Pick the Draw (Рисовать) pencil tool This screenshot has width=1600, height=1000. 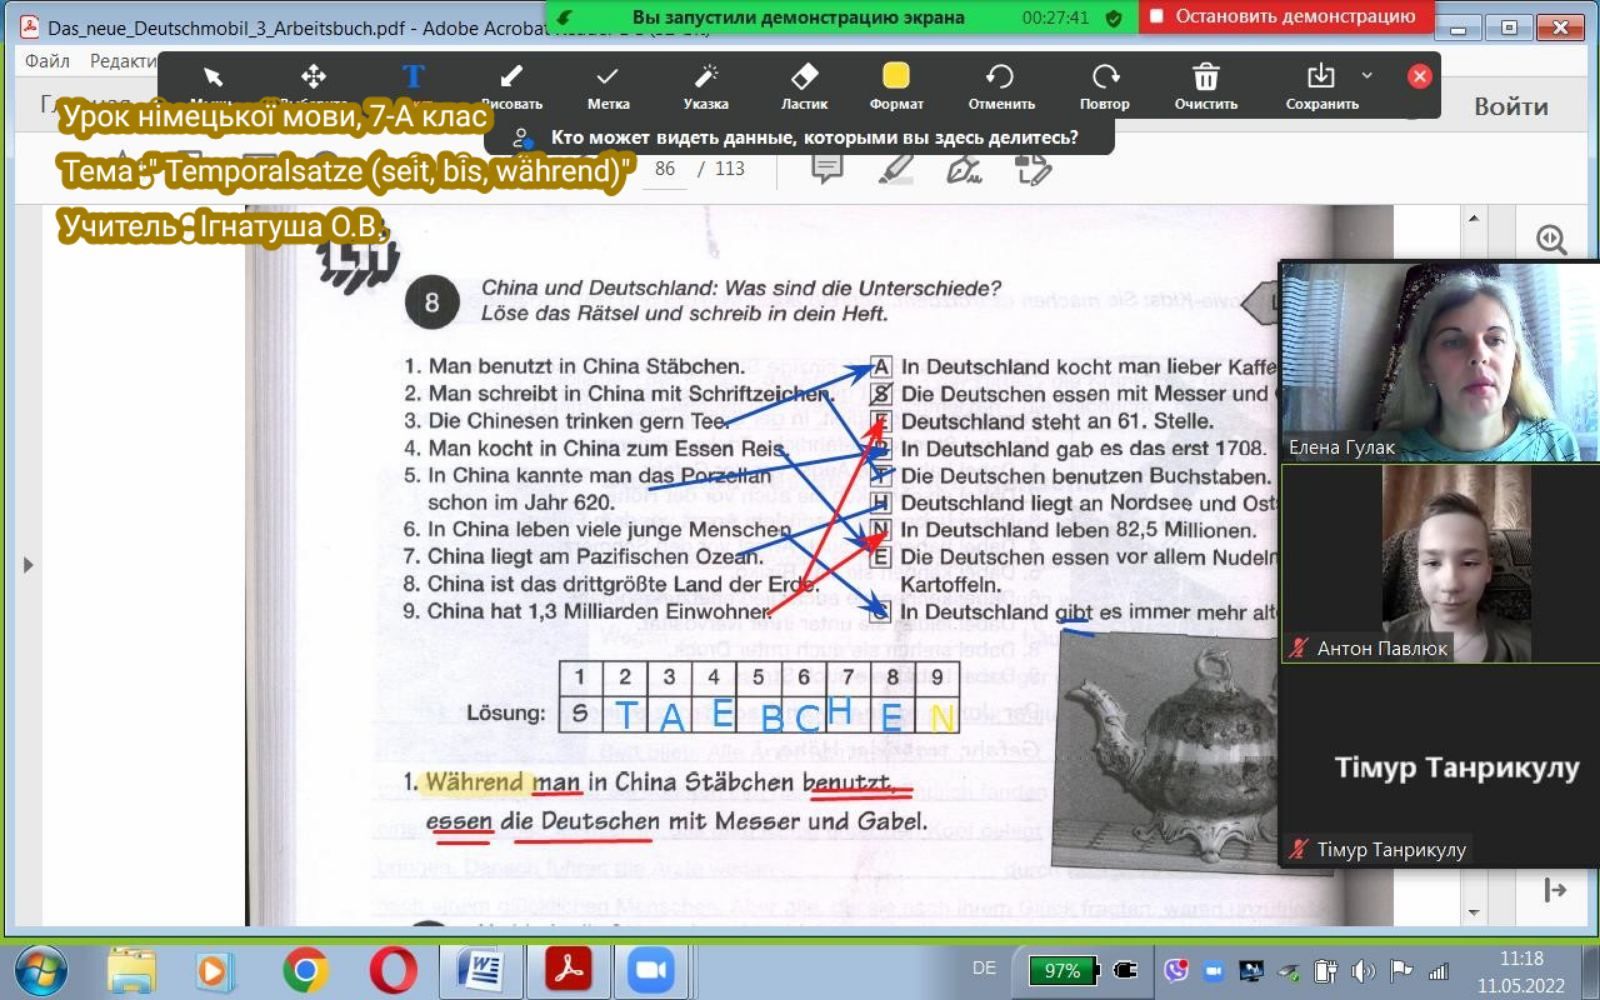coord(511,78)
